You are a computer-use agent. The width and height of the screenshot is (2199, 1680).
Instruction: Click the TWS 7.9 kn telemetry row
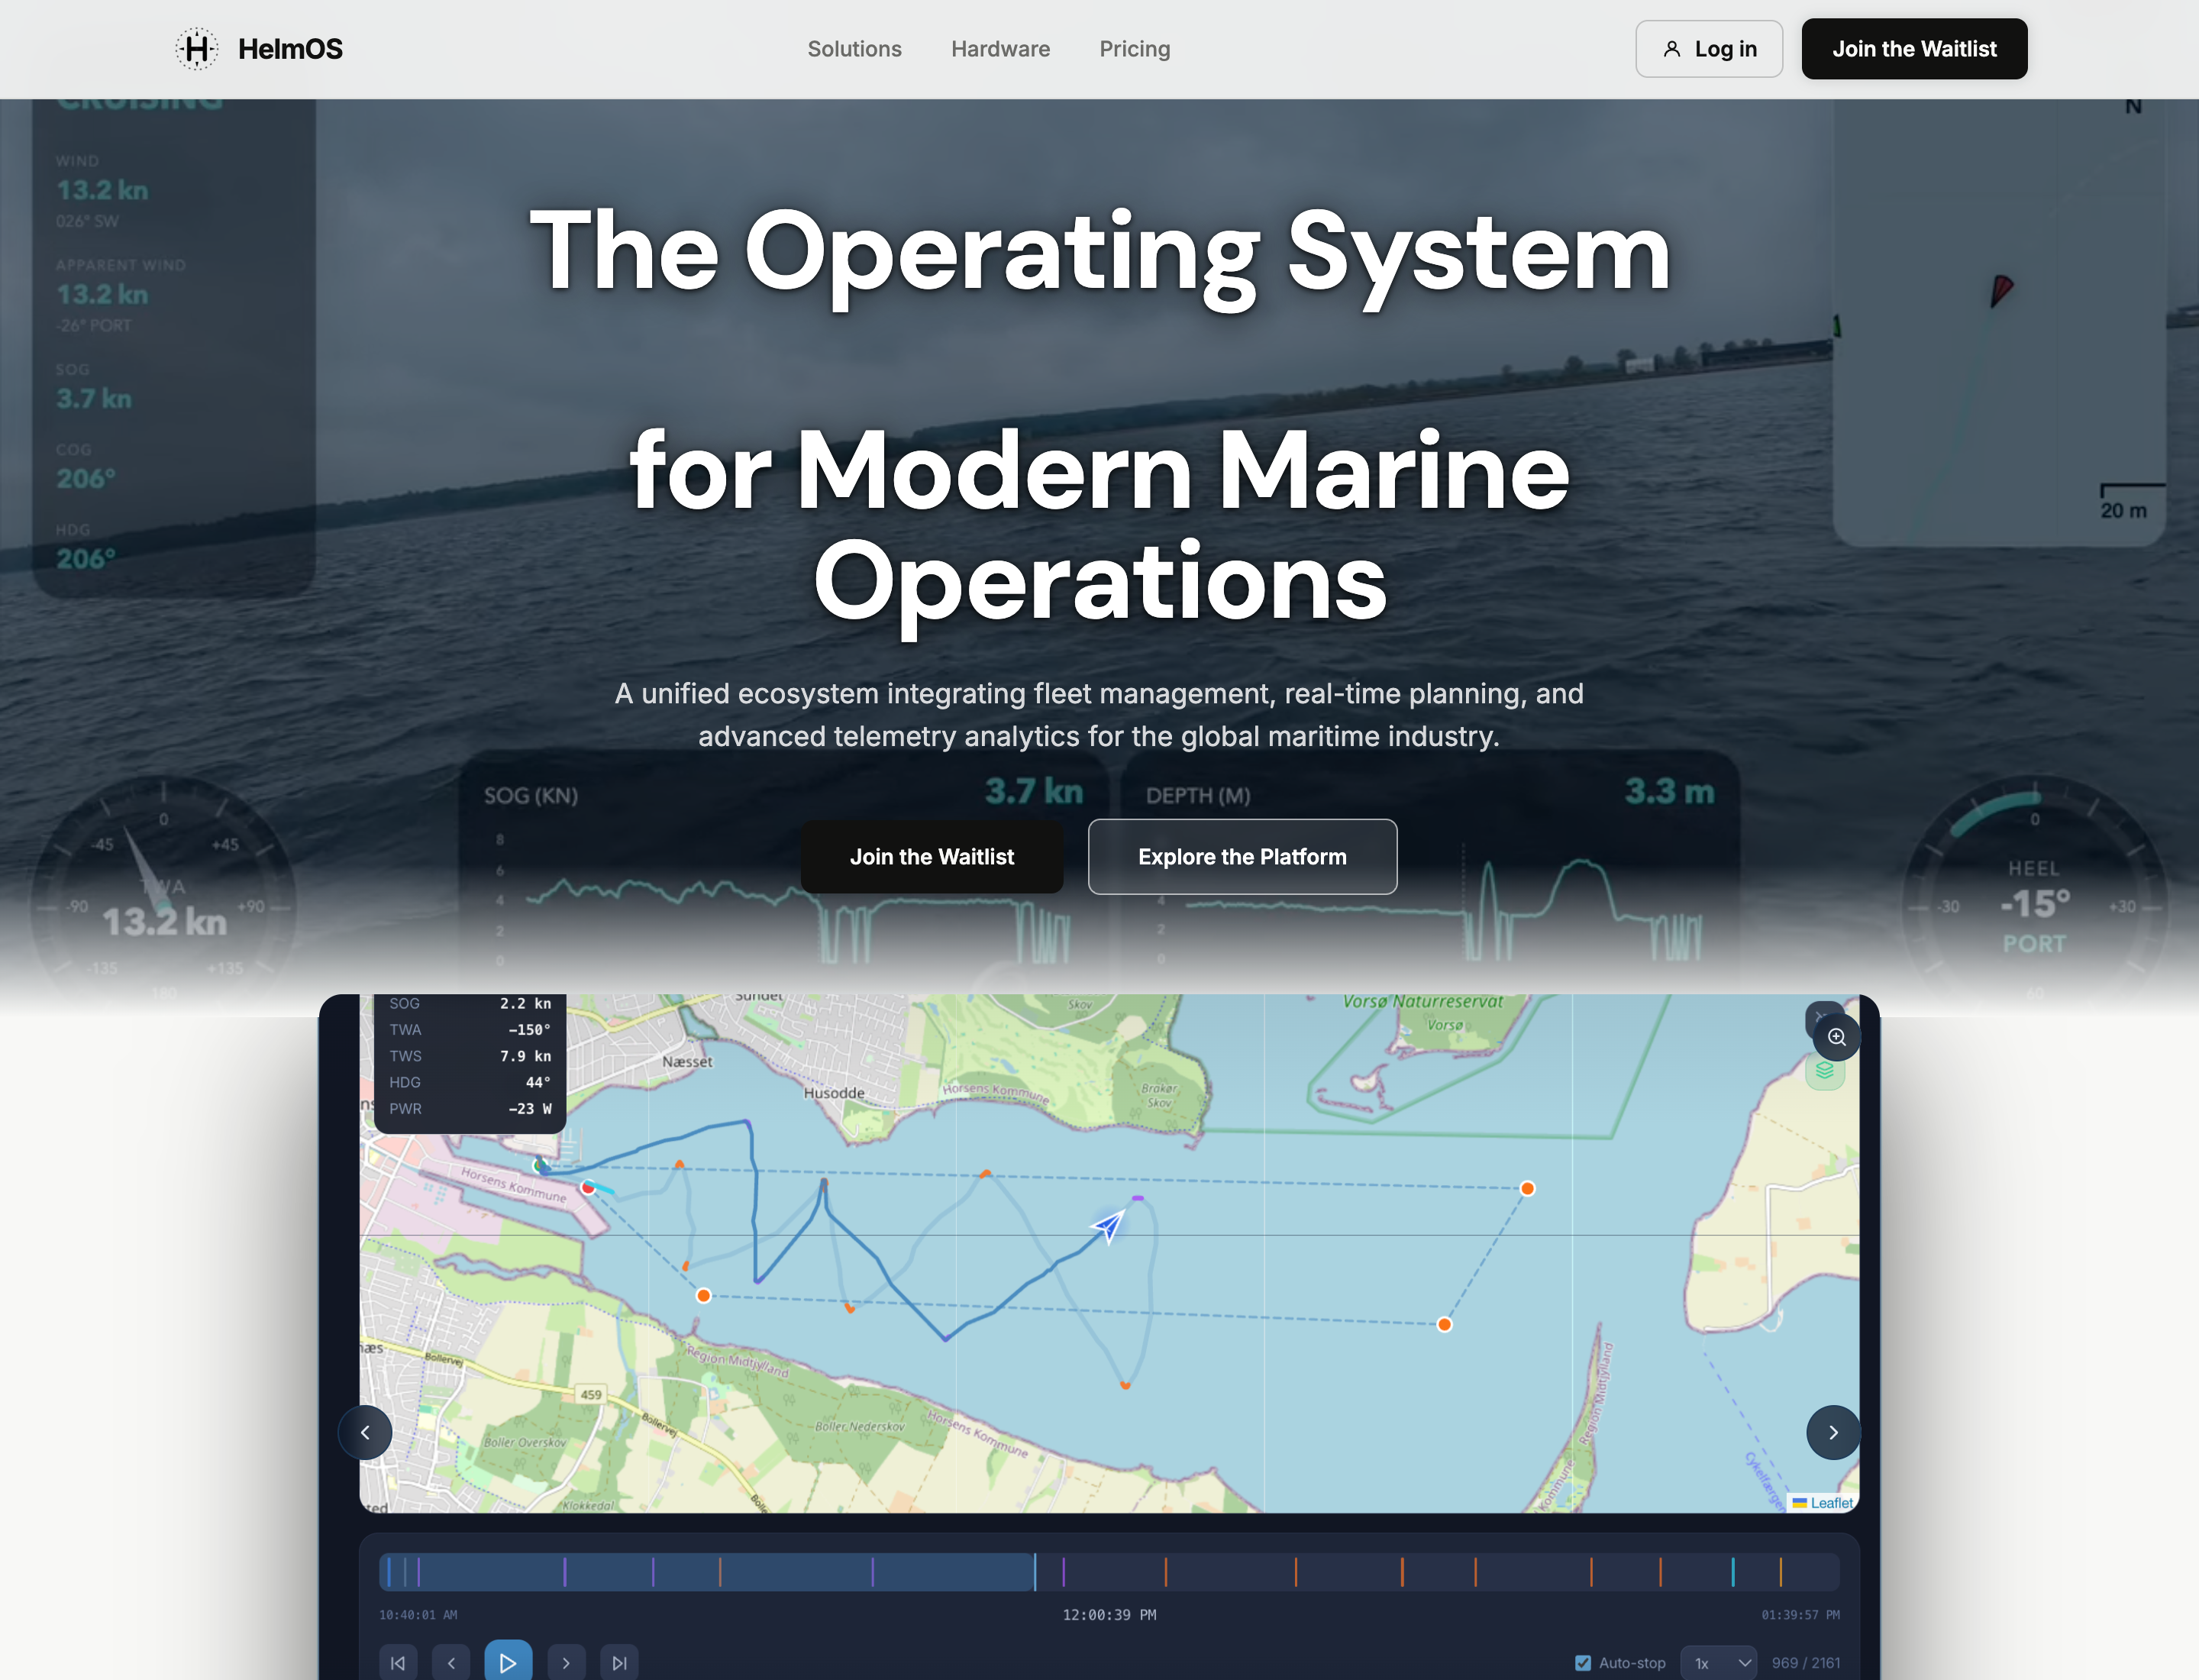[x=470, y=1056]
